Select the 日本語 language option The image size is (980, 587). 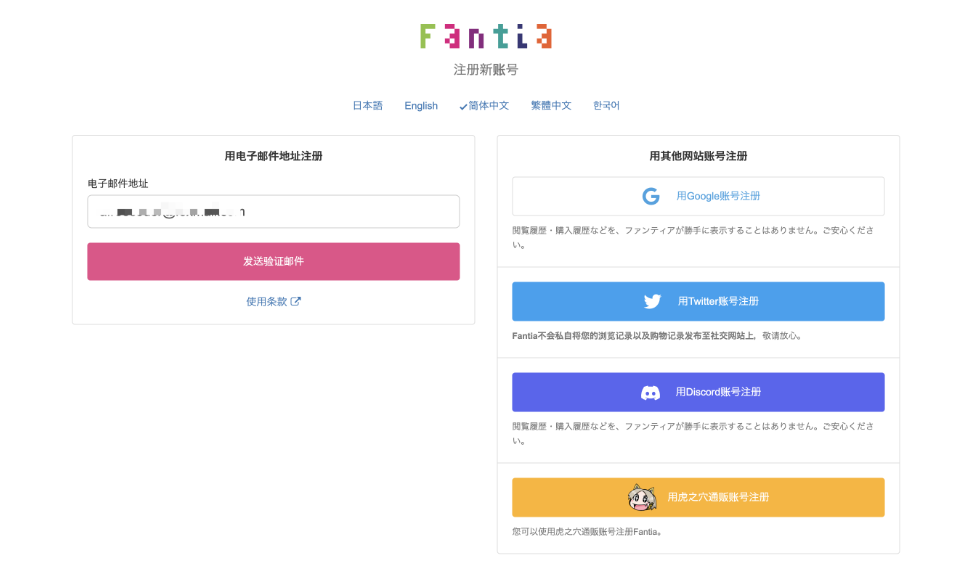point(368,105)
